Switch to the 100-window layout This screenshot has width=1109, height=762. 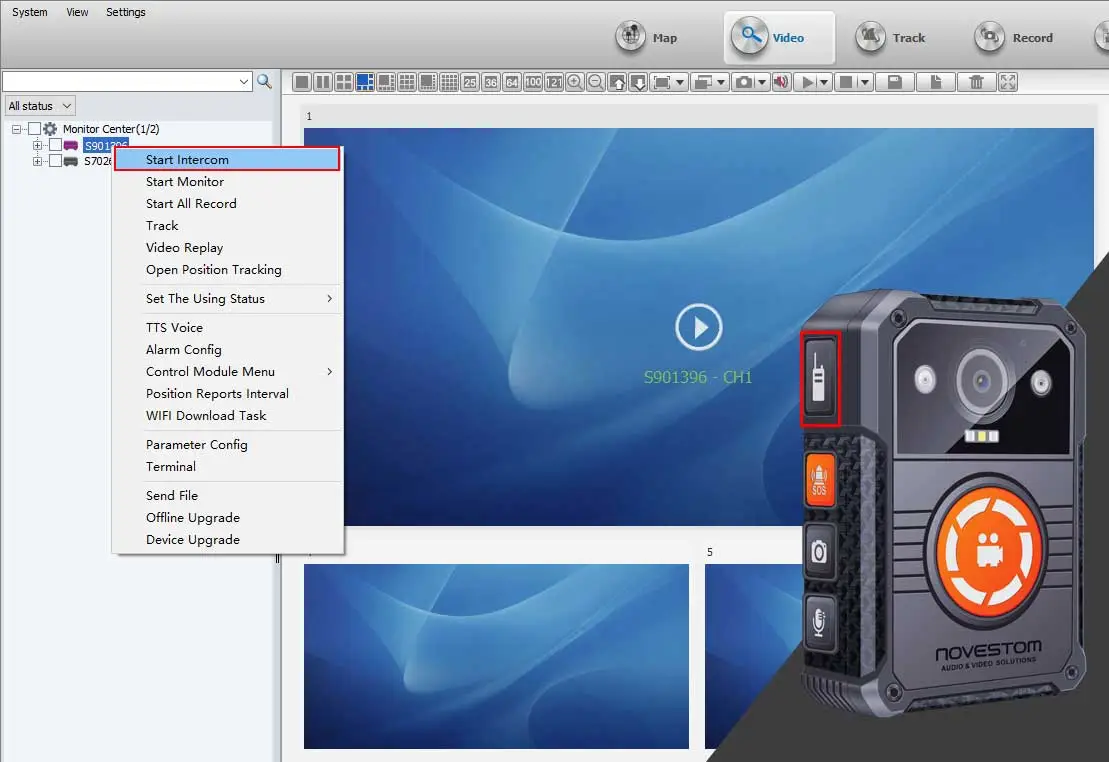(533, 82)
